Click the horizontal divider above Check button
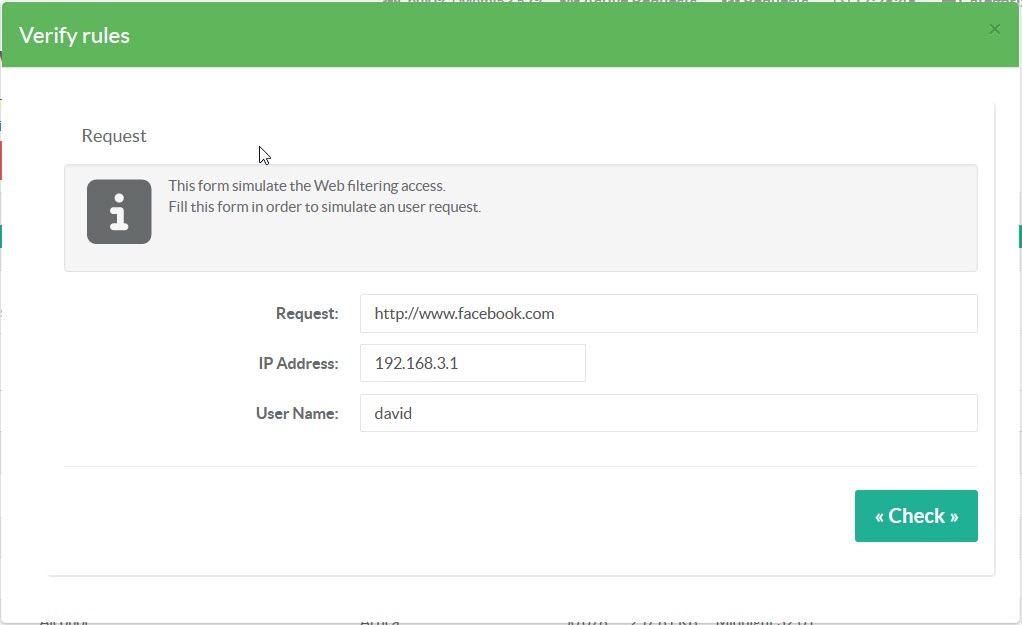Viewport: 1022px width, 625px height. tap(520, 466)
